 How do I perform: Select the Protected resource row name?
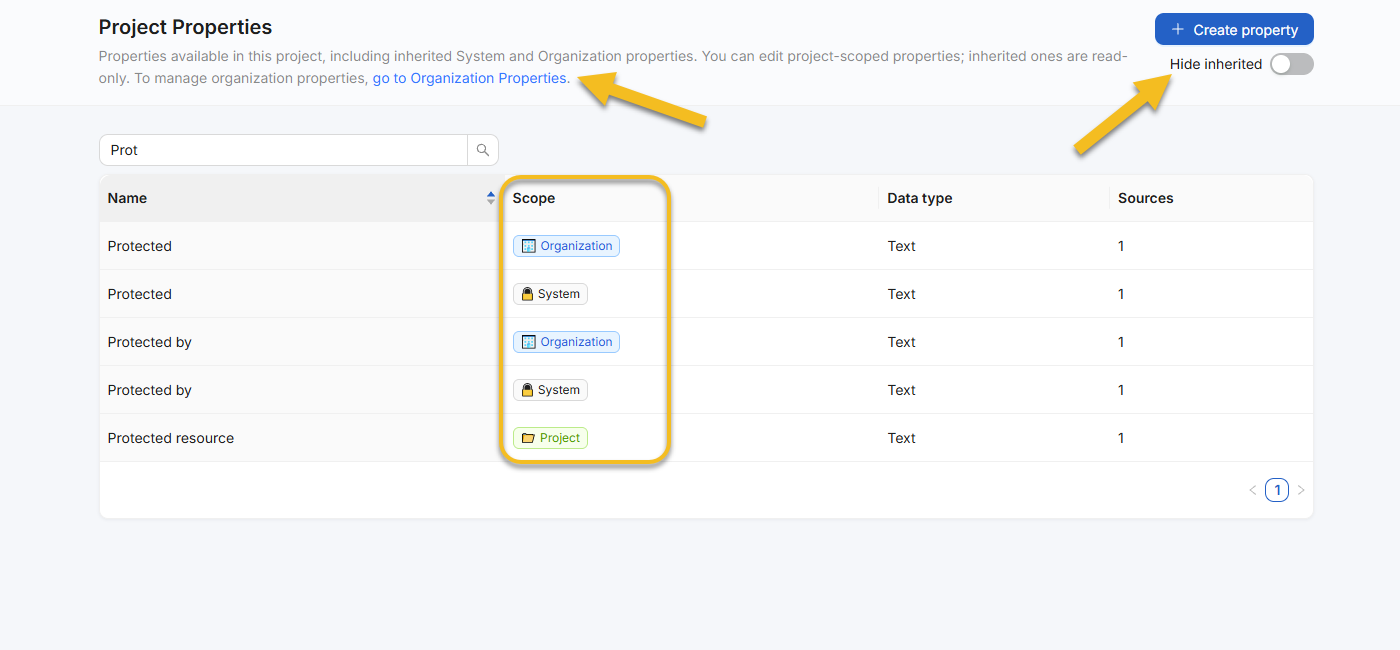171,438
